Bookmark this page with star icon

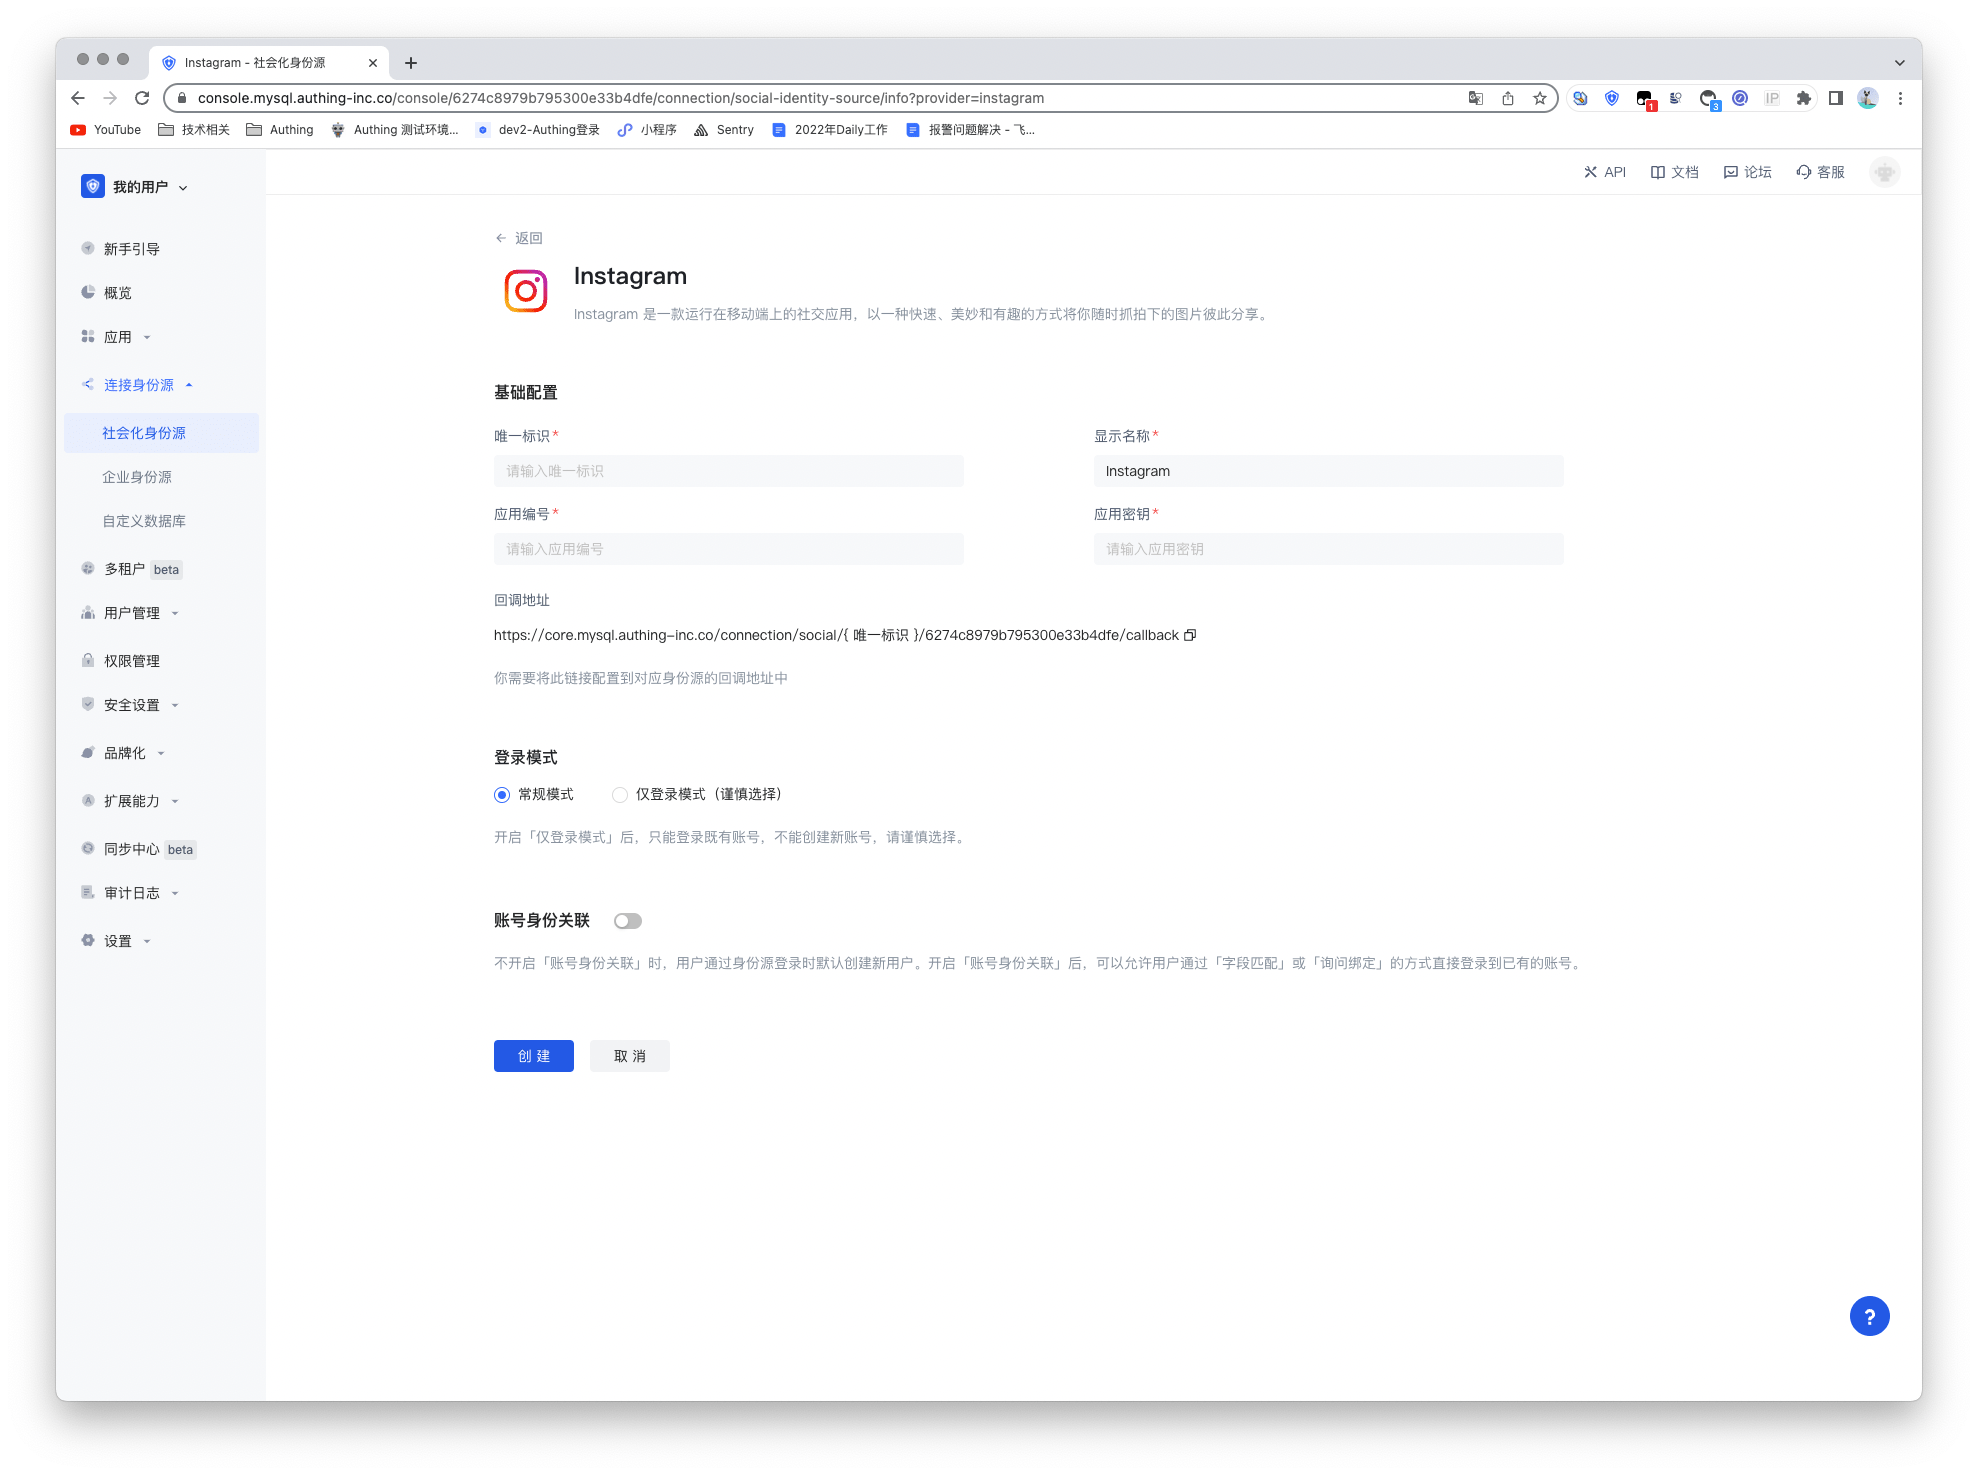click(x=1540, y=98)
